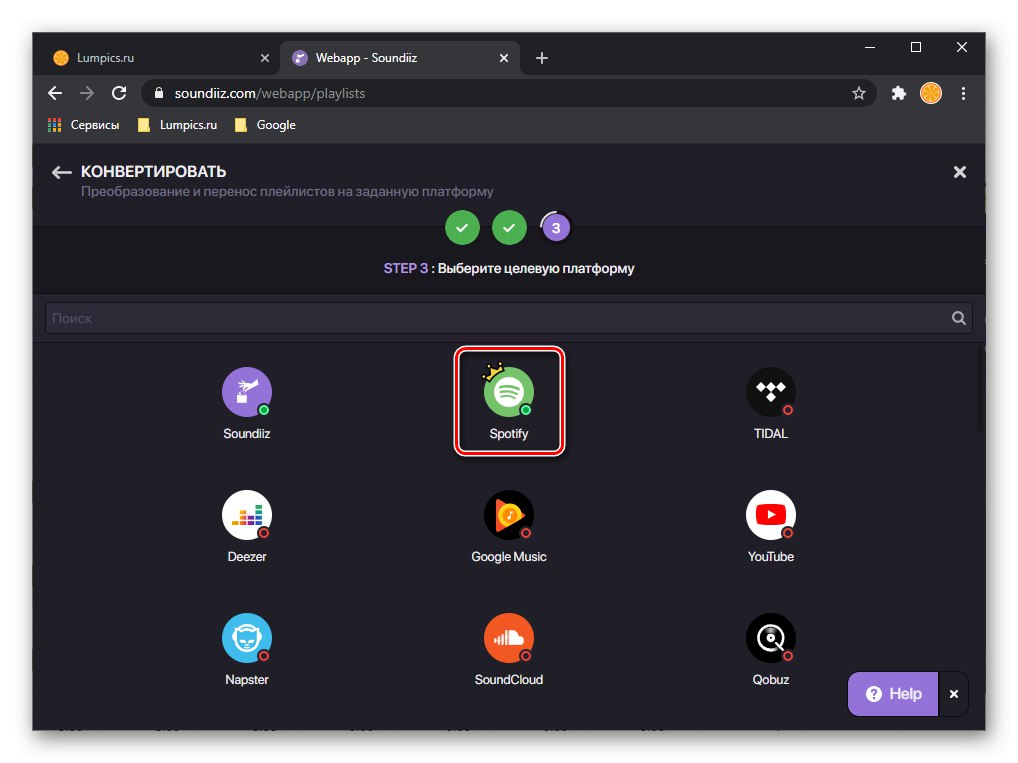Click the Spotify label text
The height and width of the screenshot is (763, 1018).
509,434
